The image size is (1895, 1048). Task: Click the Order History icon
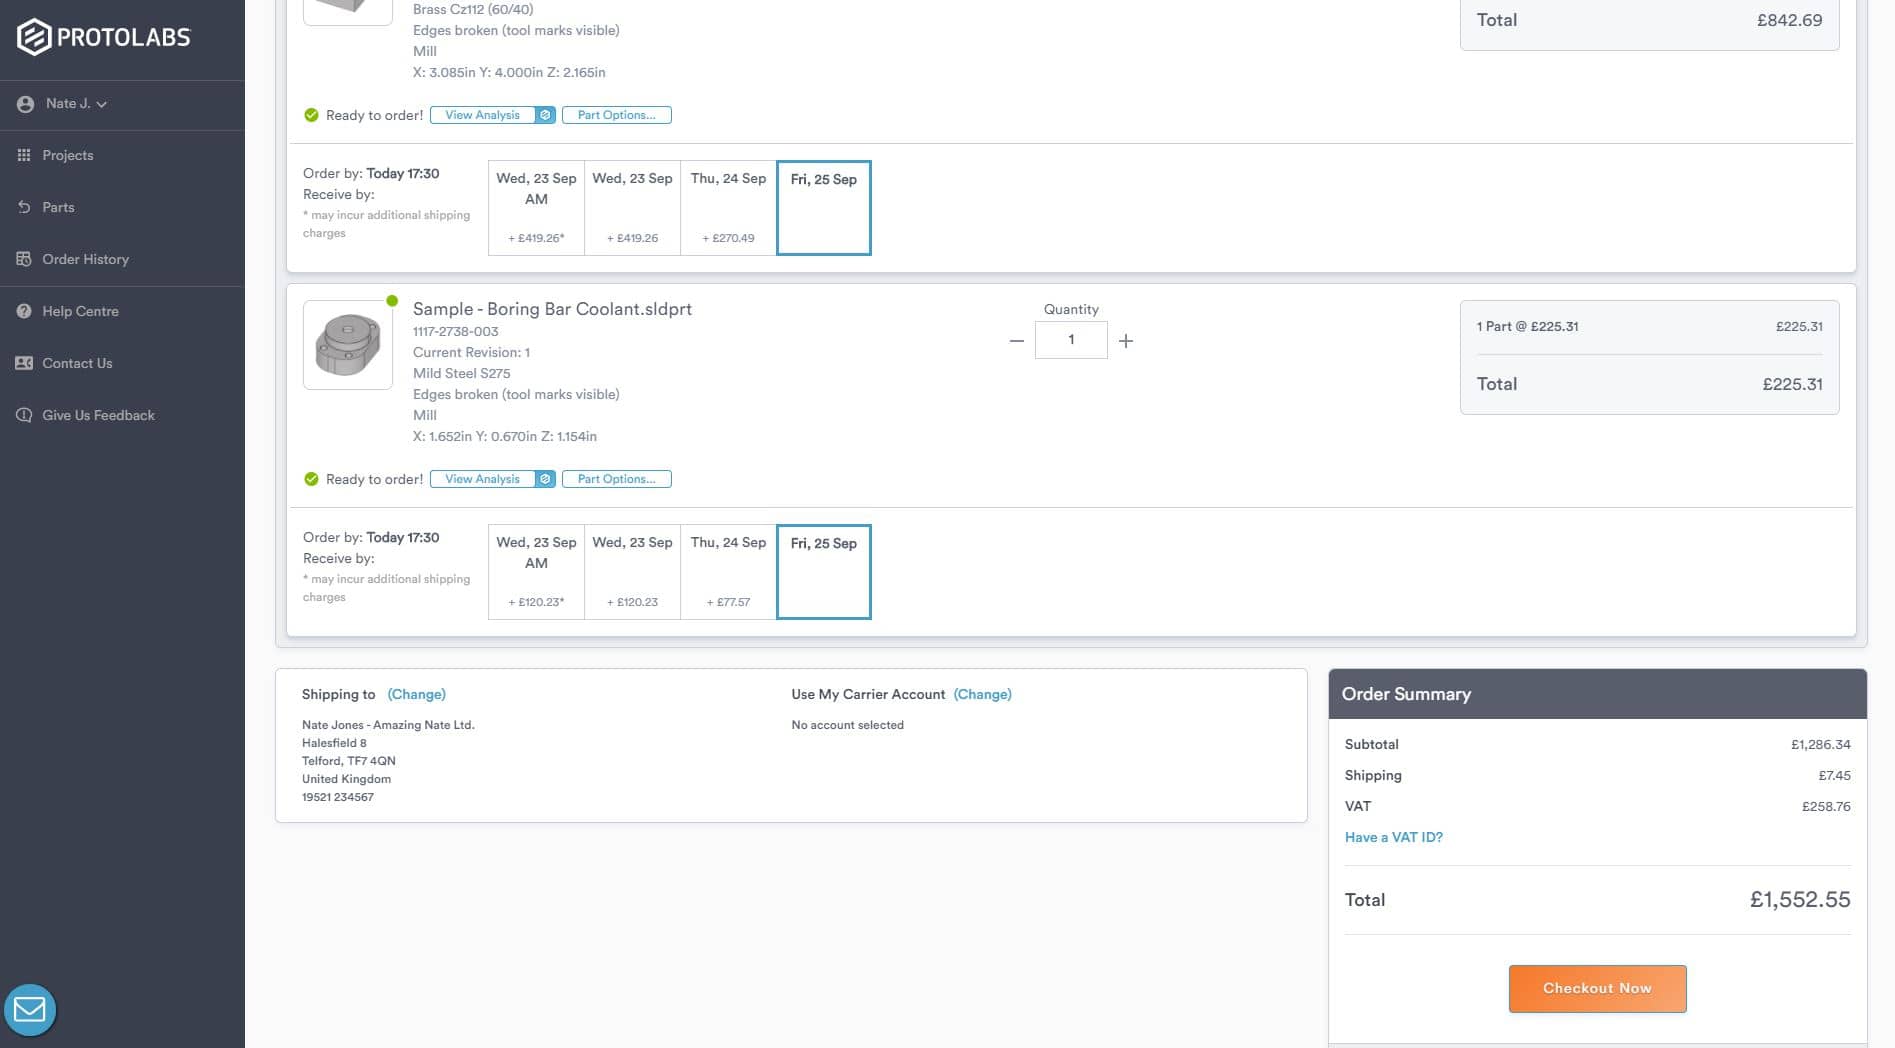(24, 259)
